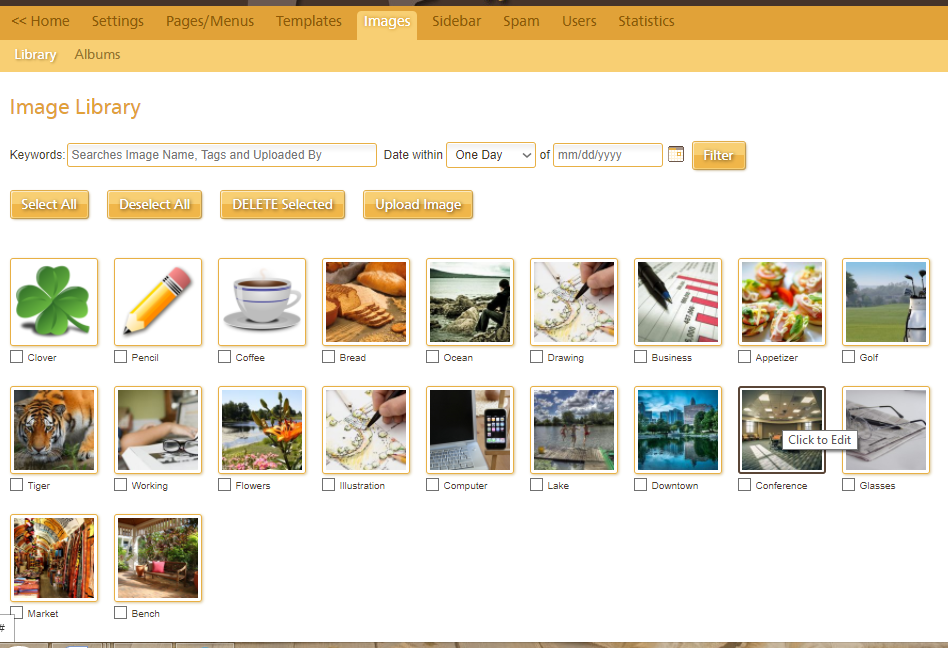
Task: Open the Bread image thumbnail
Action: (x=366, y=302)
